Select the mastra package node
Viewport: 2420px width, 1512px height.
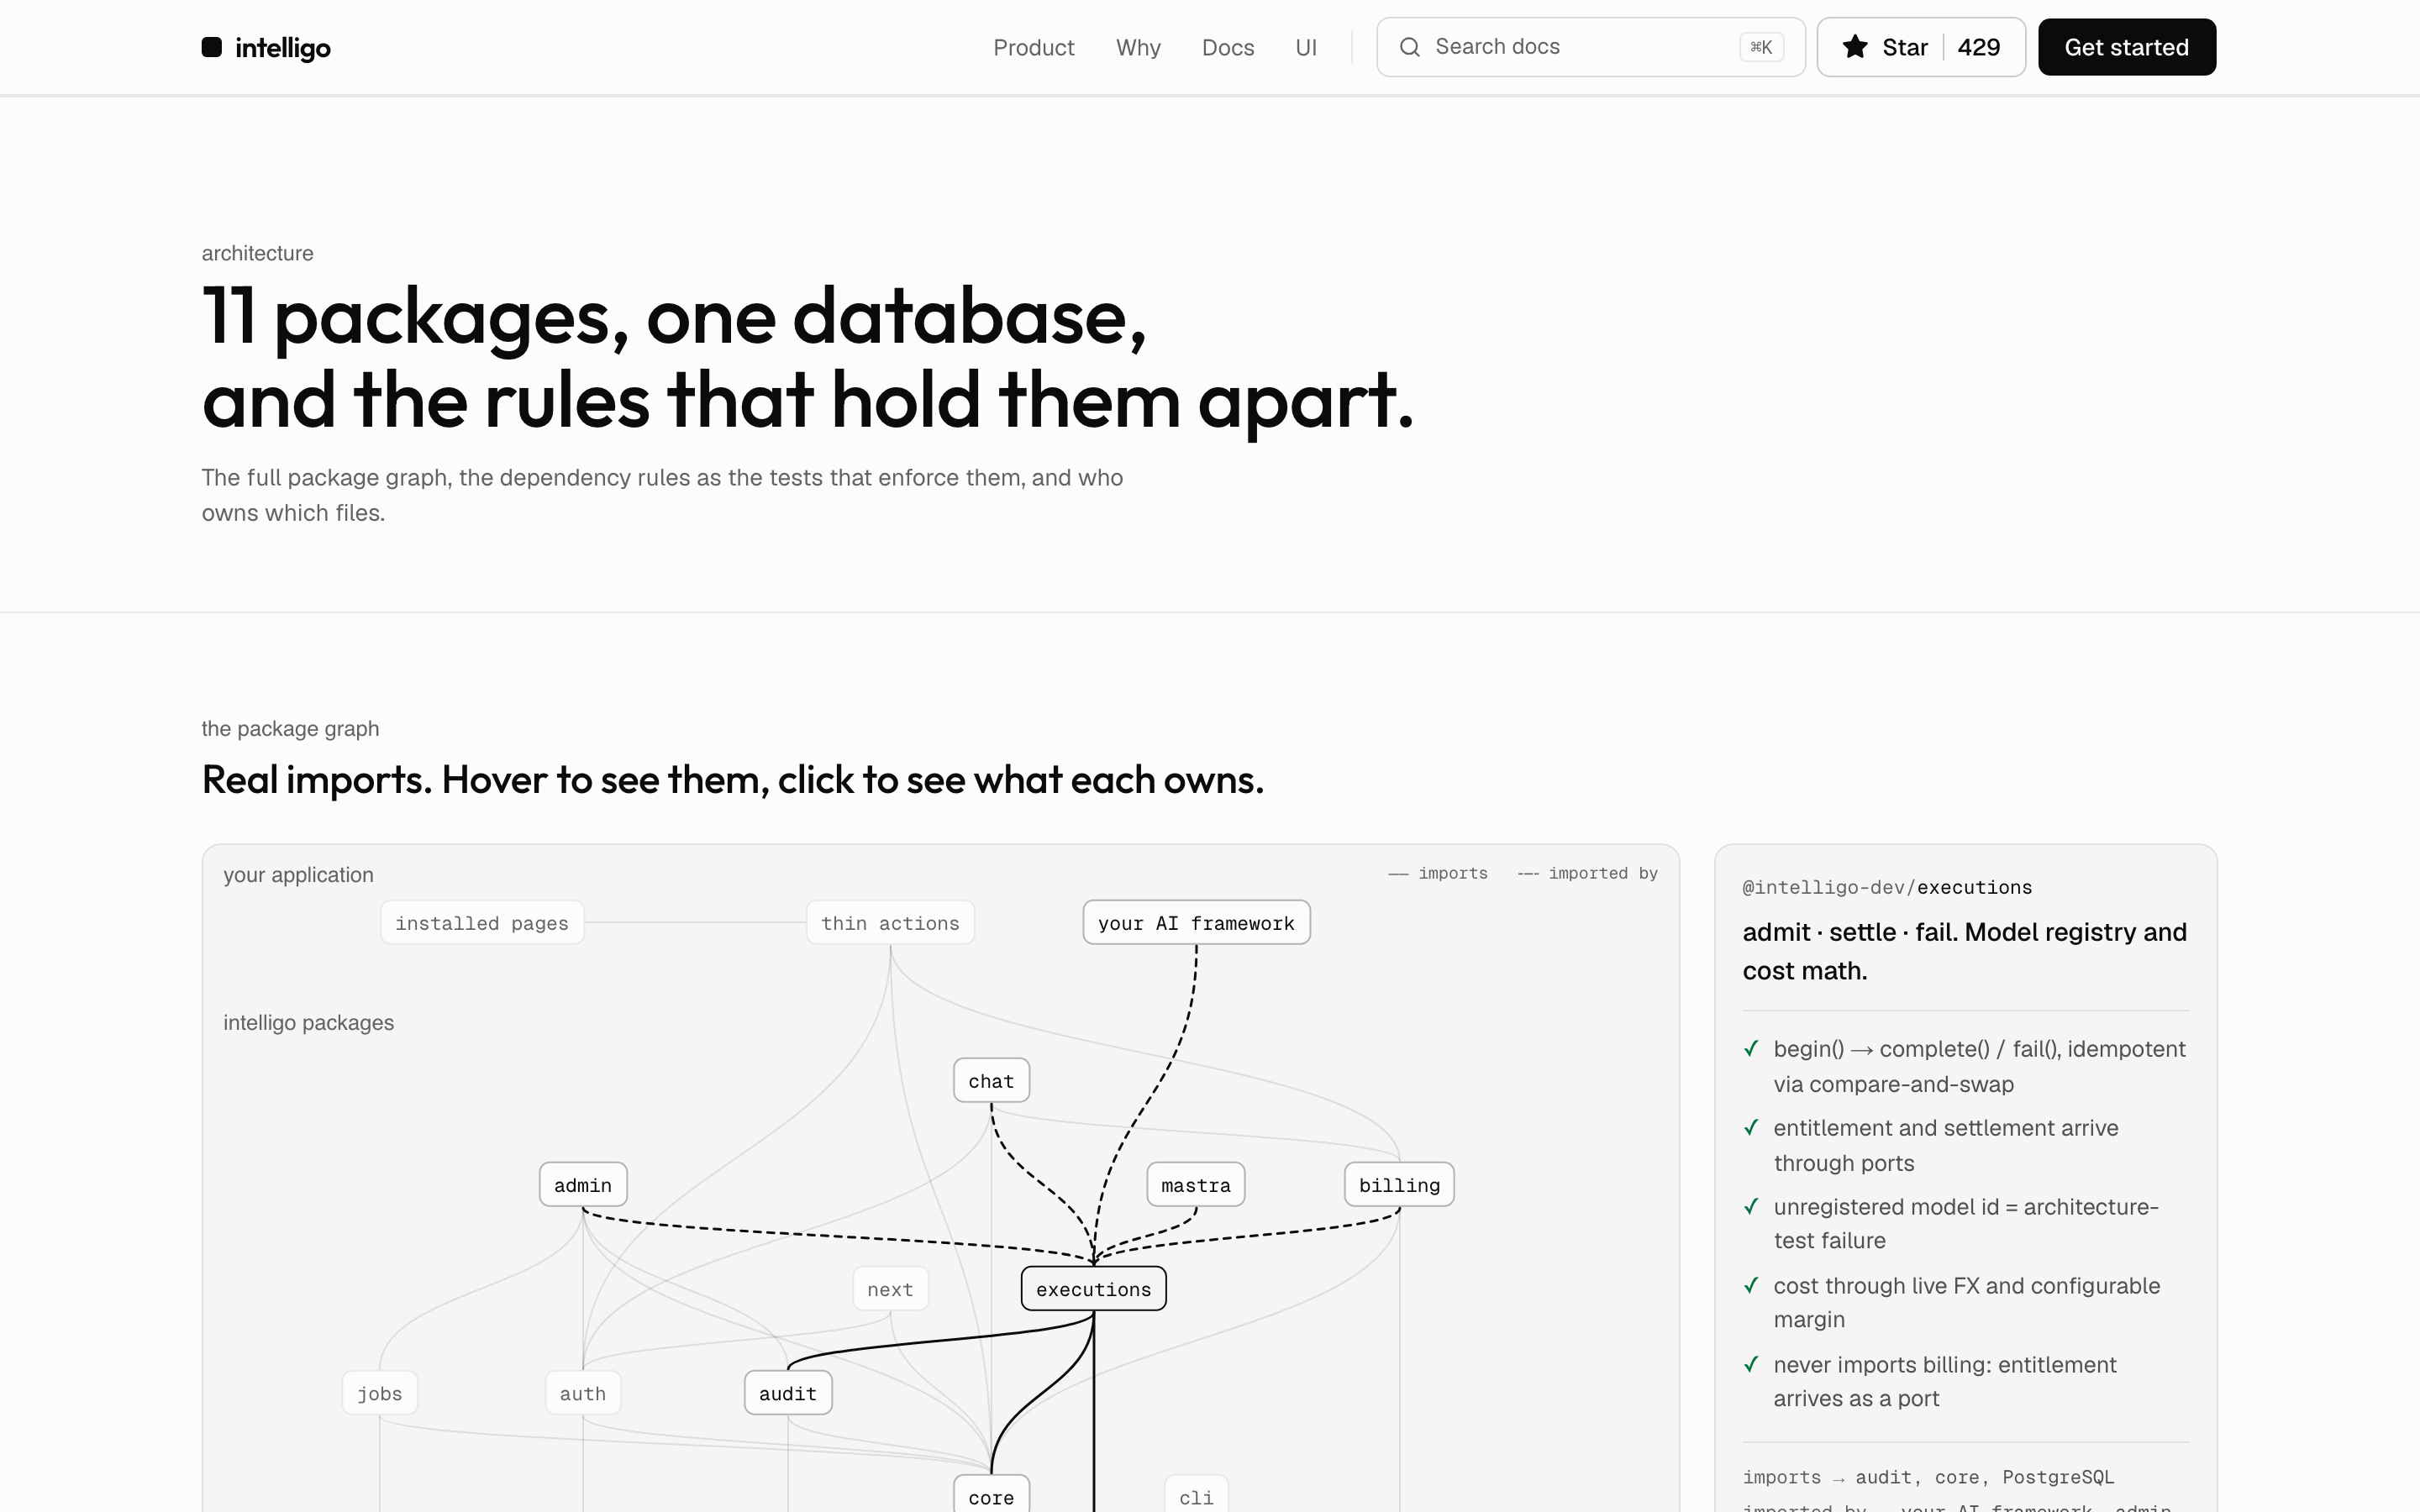[x=1195, y=1184]
